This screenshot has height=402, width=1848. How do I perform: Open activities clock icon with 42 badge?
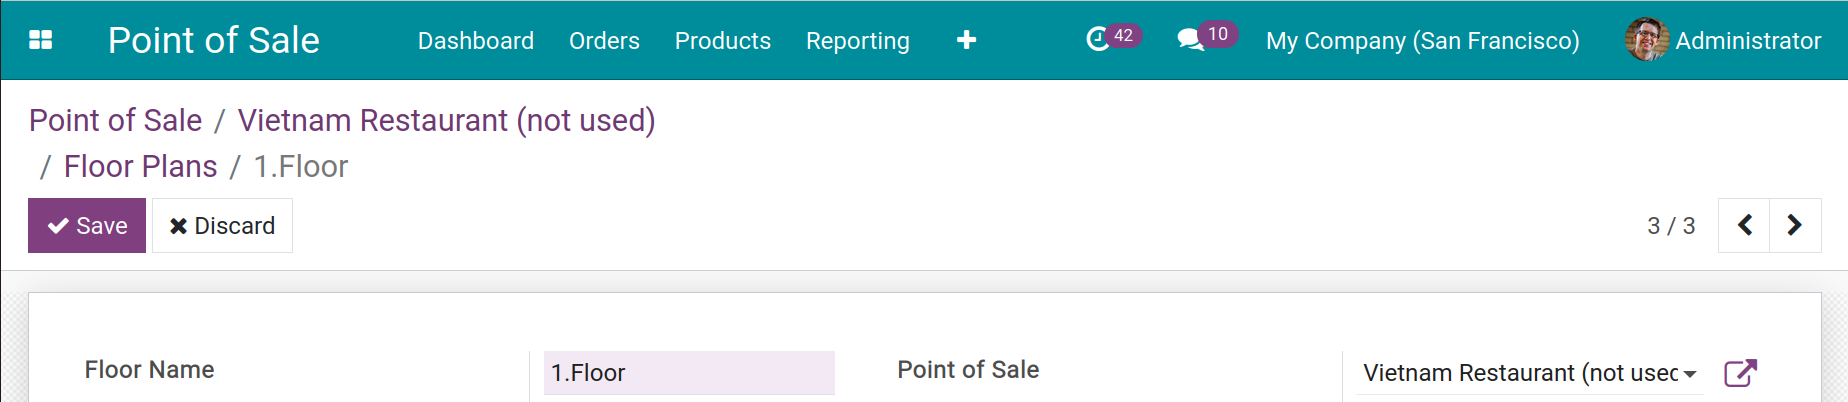1099,39
